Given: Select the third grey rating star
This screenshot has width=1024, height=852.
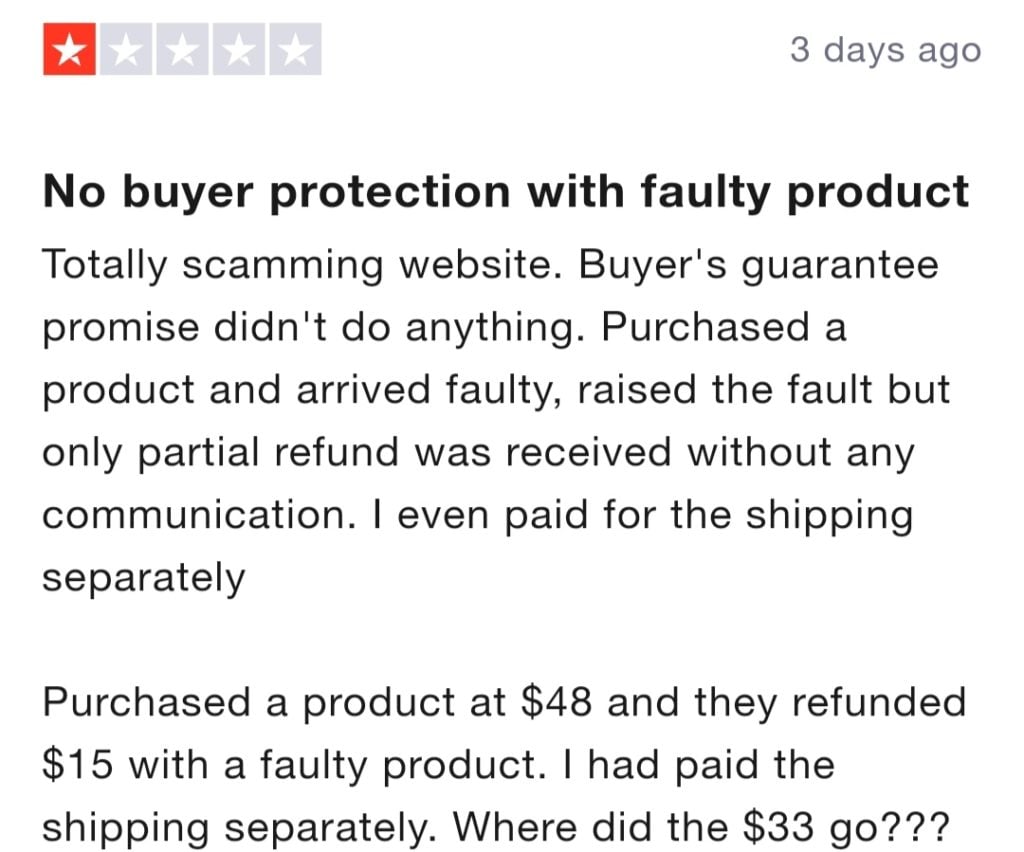Looking at the screenshot, I should click(182, 49).
